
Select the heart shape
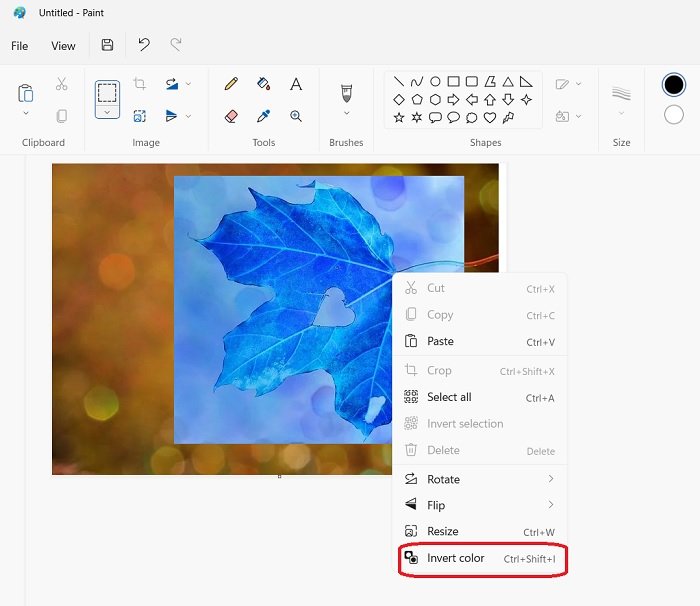(x=490, y=117)
